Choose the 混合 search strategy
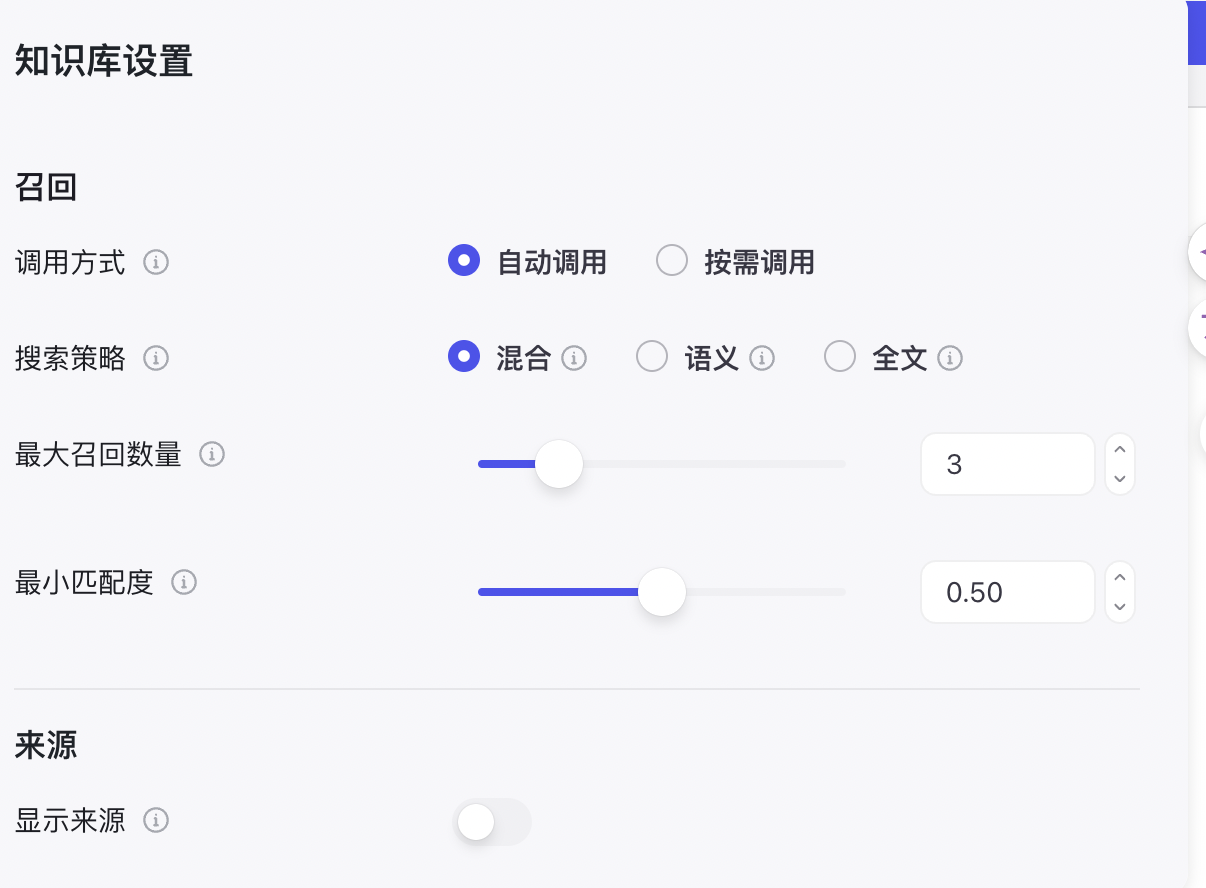 (x=464, y=357)
